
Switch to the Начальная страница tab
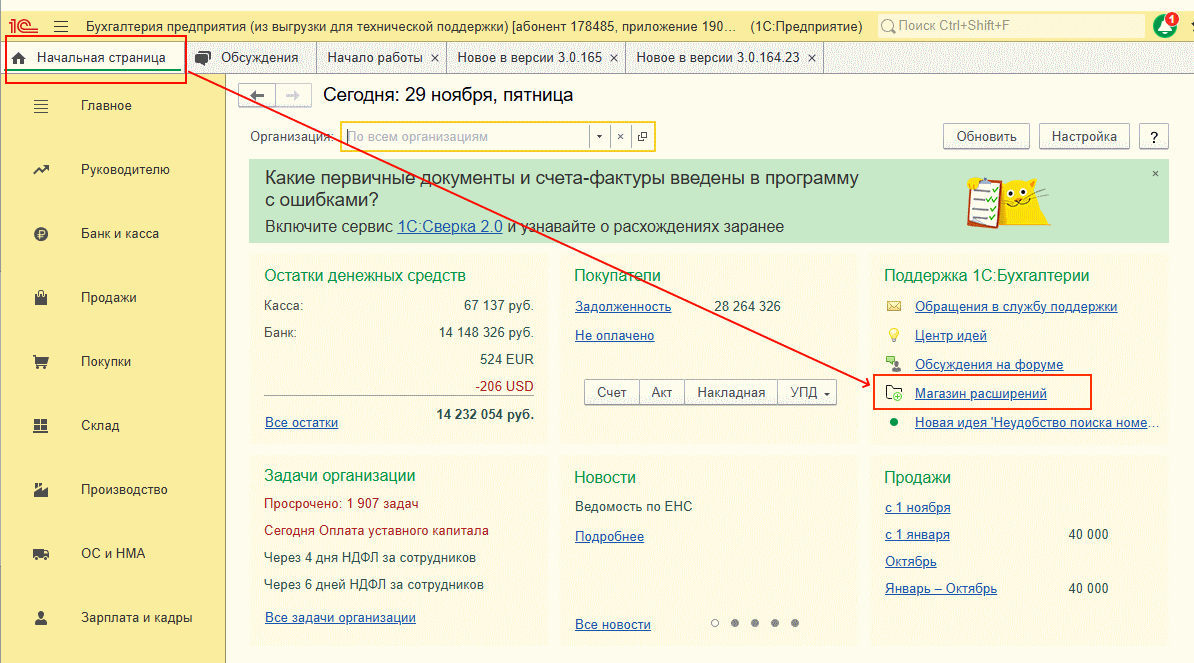click(x=95, y=58)
